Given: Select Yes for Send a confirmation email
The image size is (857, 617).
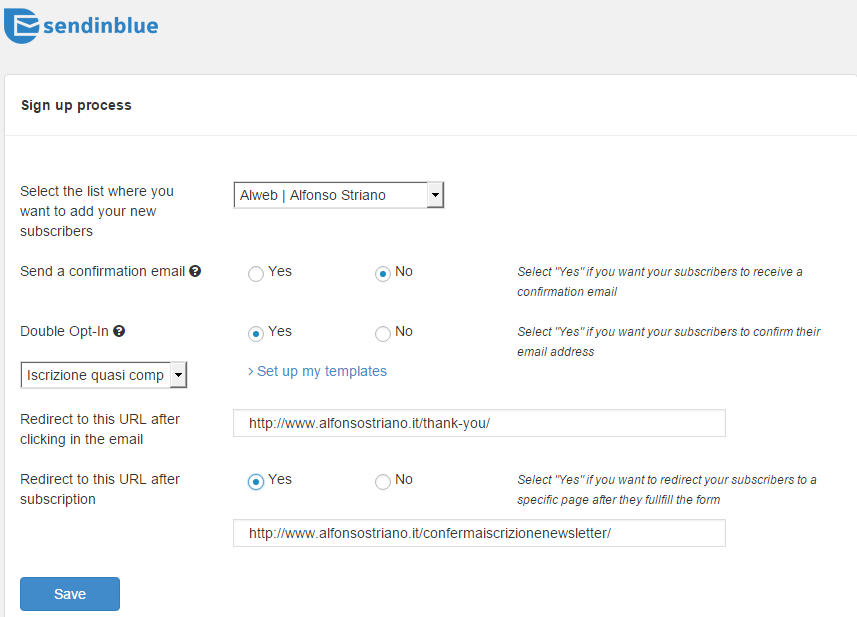Looking at the screenshot, I should click(x=256, y=273).
